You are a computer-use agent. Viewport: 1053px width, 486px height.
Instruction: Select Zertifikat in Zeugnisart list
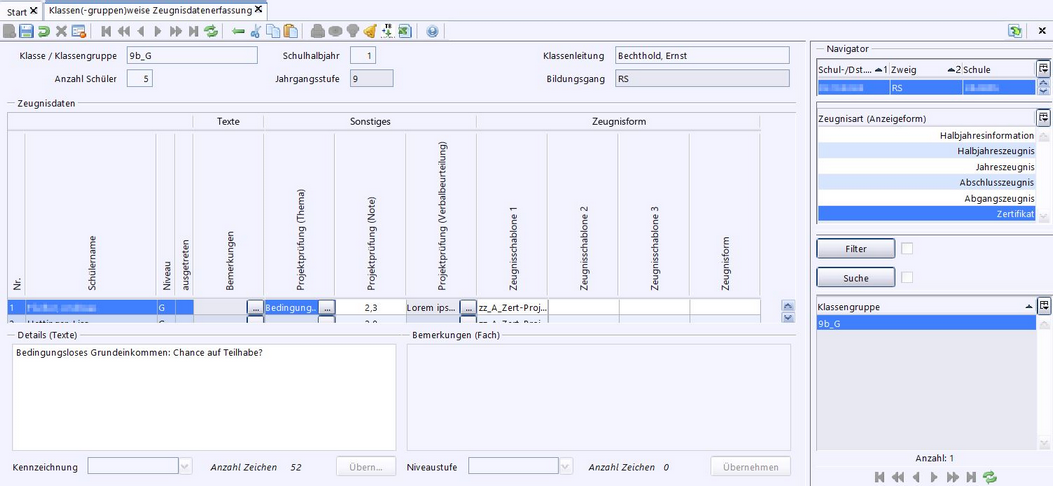coord(927,214)
